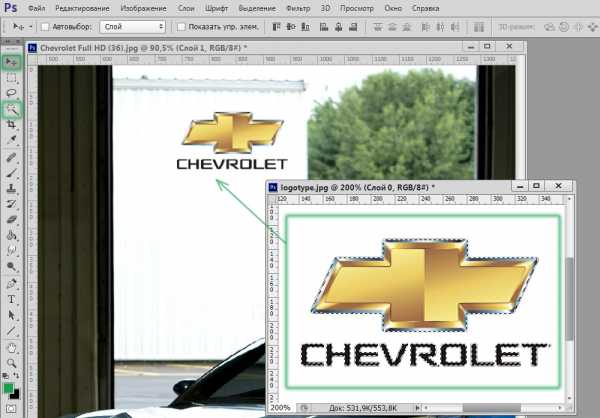Click the green foreground color swatch

[9, 388]
